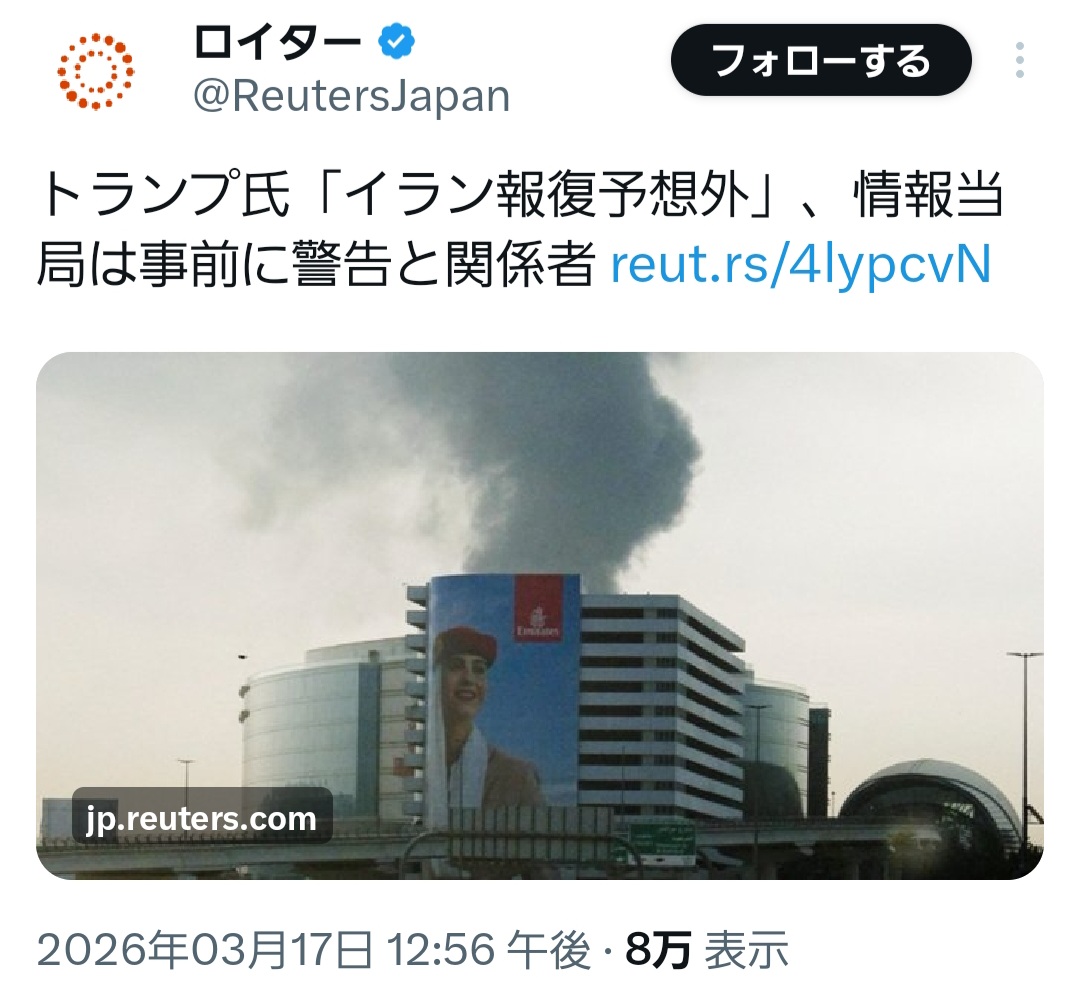Select the 局は事前に警告と関係者 text line
Image resolution: width=1080 pixels, height=1004 pixels.
(316, 264)
